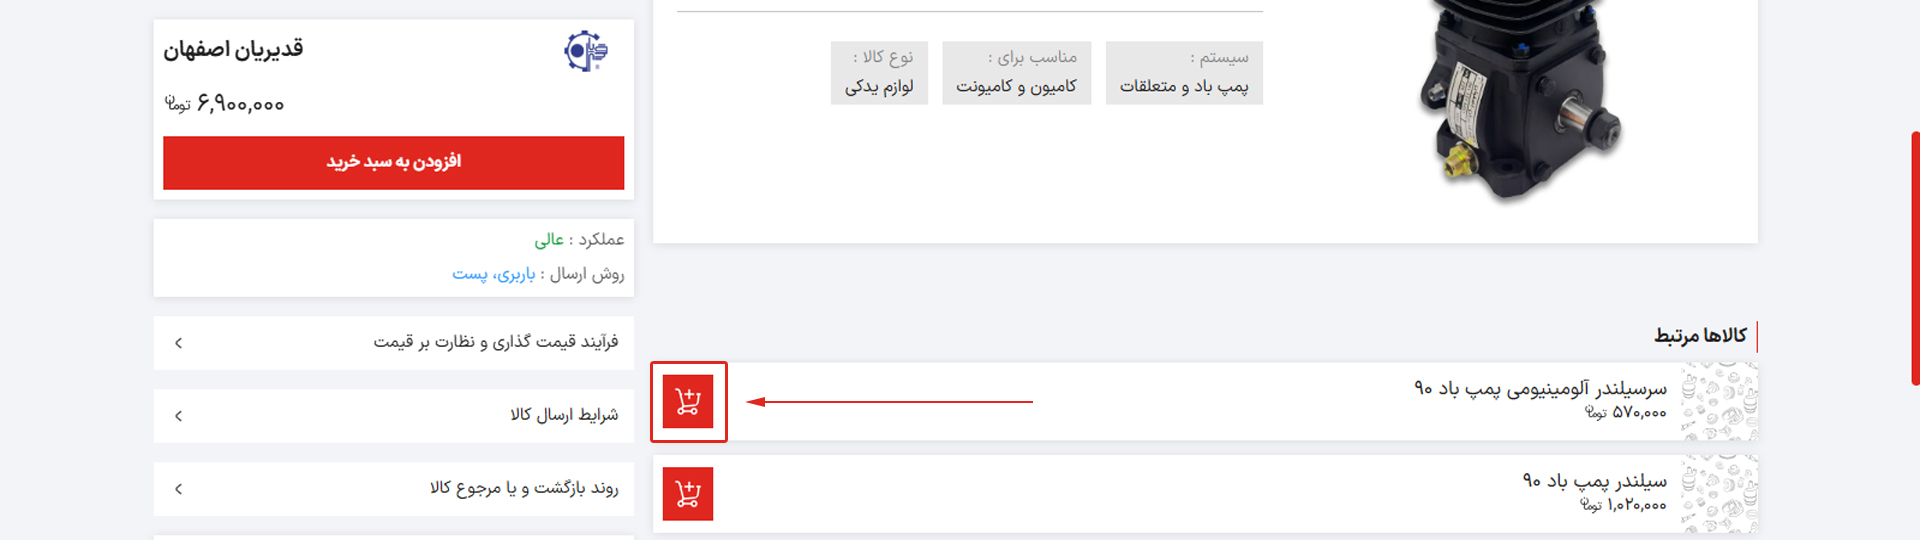Open thumbnail of سیلندر پمپ باد ۹۰
This screenshot has width=1920, height=540.
coord(1718,494)
